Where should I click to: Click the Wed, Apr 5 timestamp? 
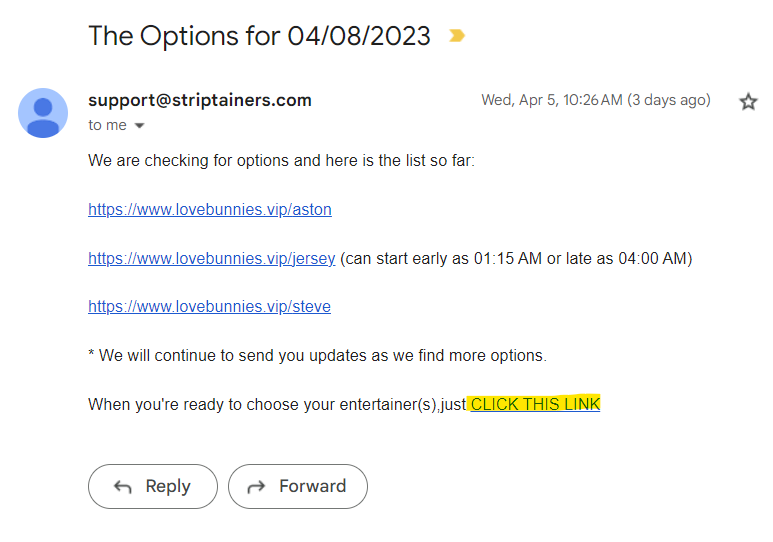coord(596,100)
